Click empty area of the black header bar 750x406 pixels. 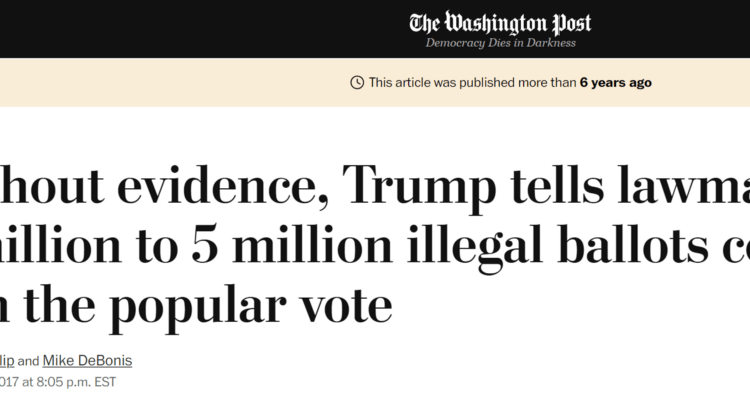[191, 29]
